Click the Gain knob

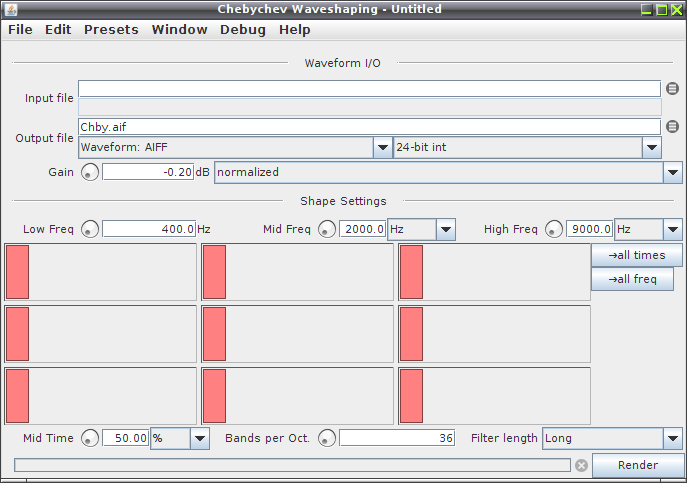(90, 172)
